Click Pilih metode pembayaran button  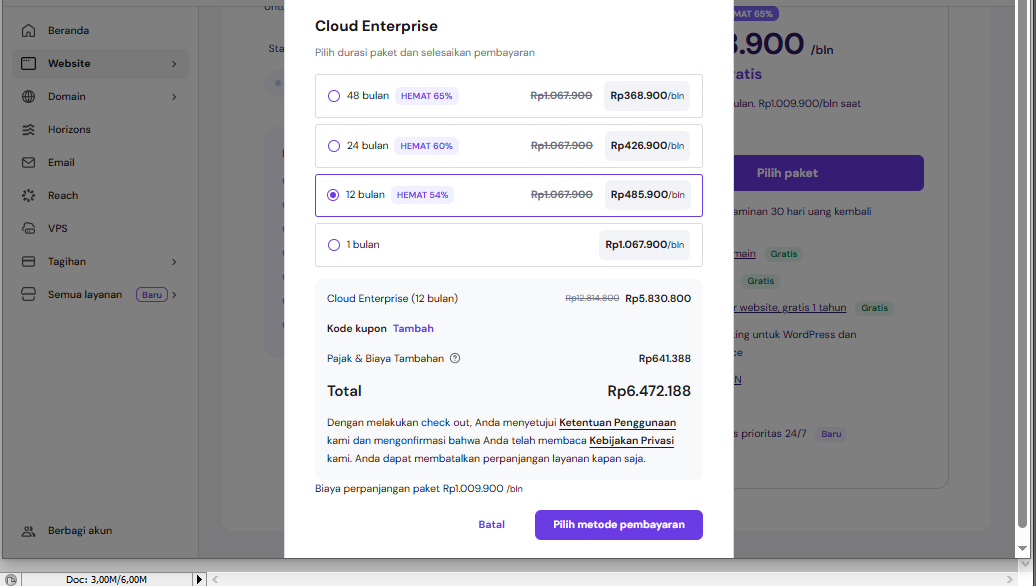[x=618, y=525]
